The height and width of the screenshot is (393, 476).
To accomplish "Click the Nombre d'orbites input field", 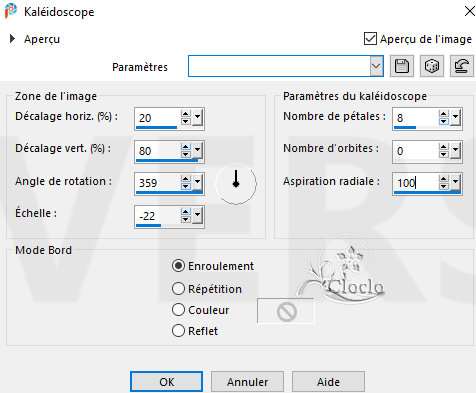I will click(416, 151).
